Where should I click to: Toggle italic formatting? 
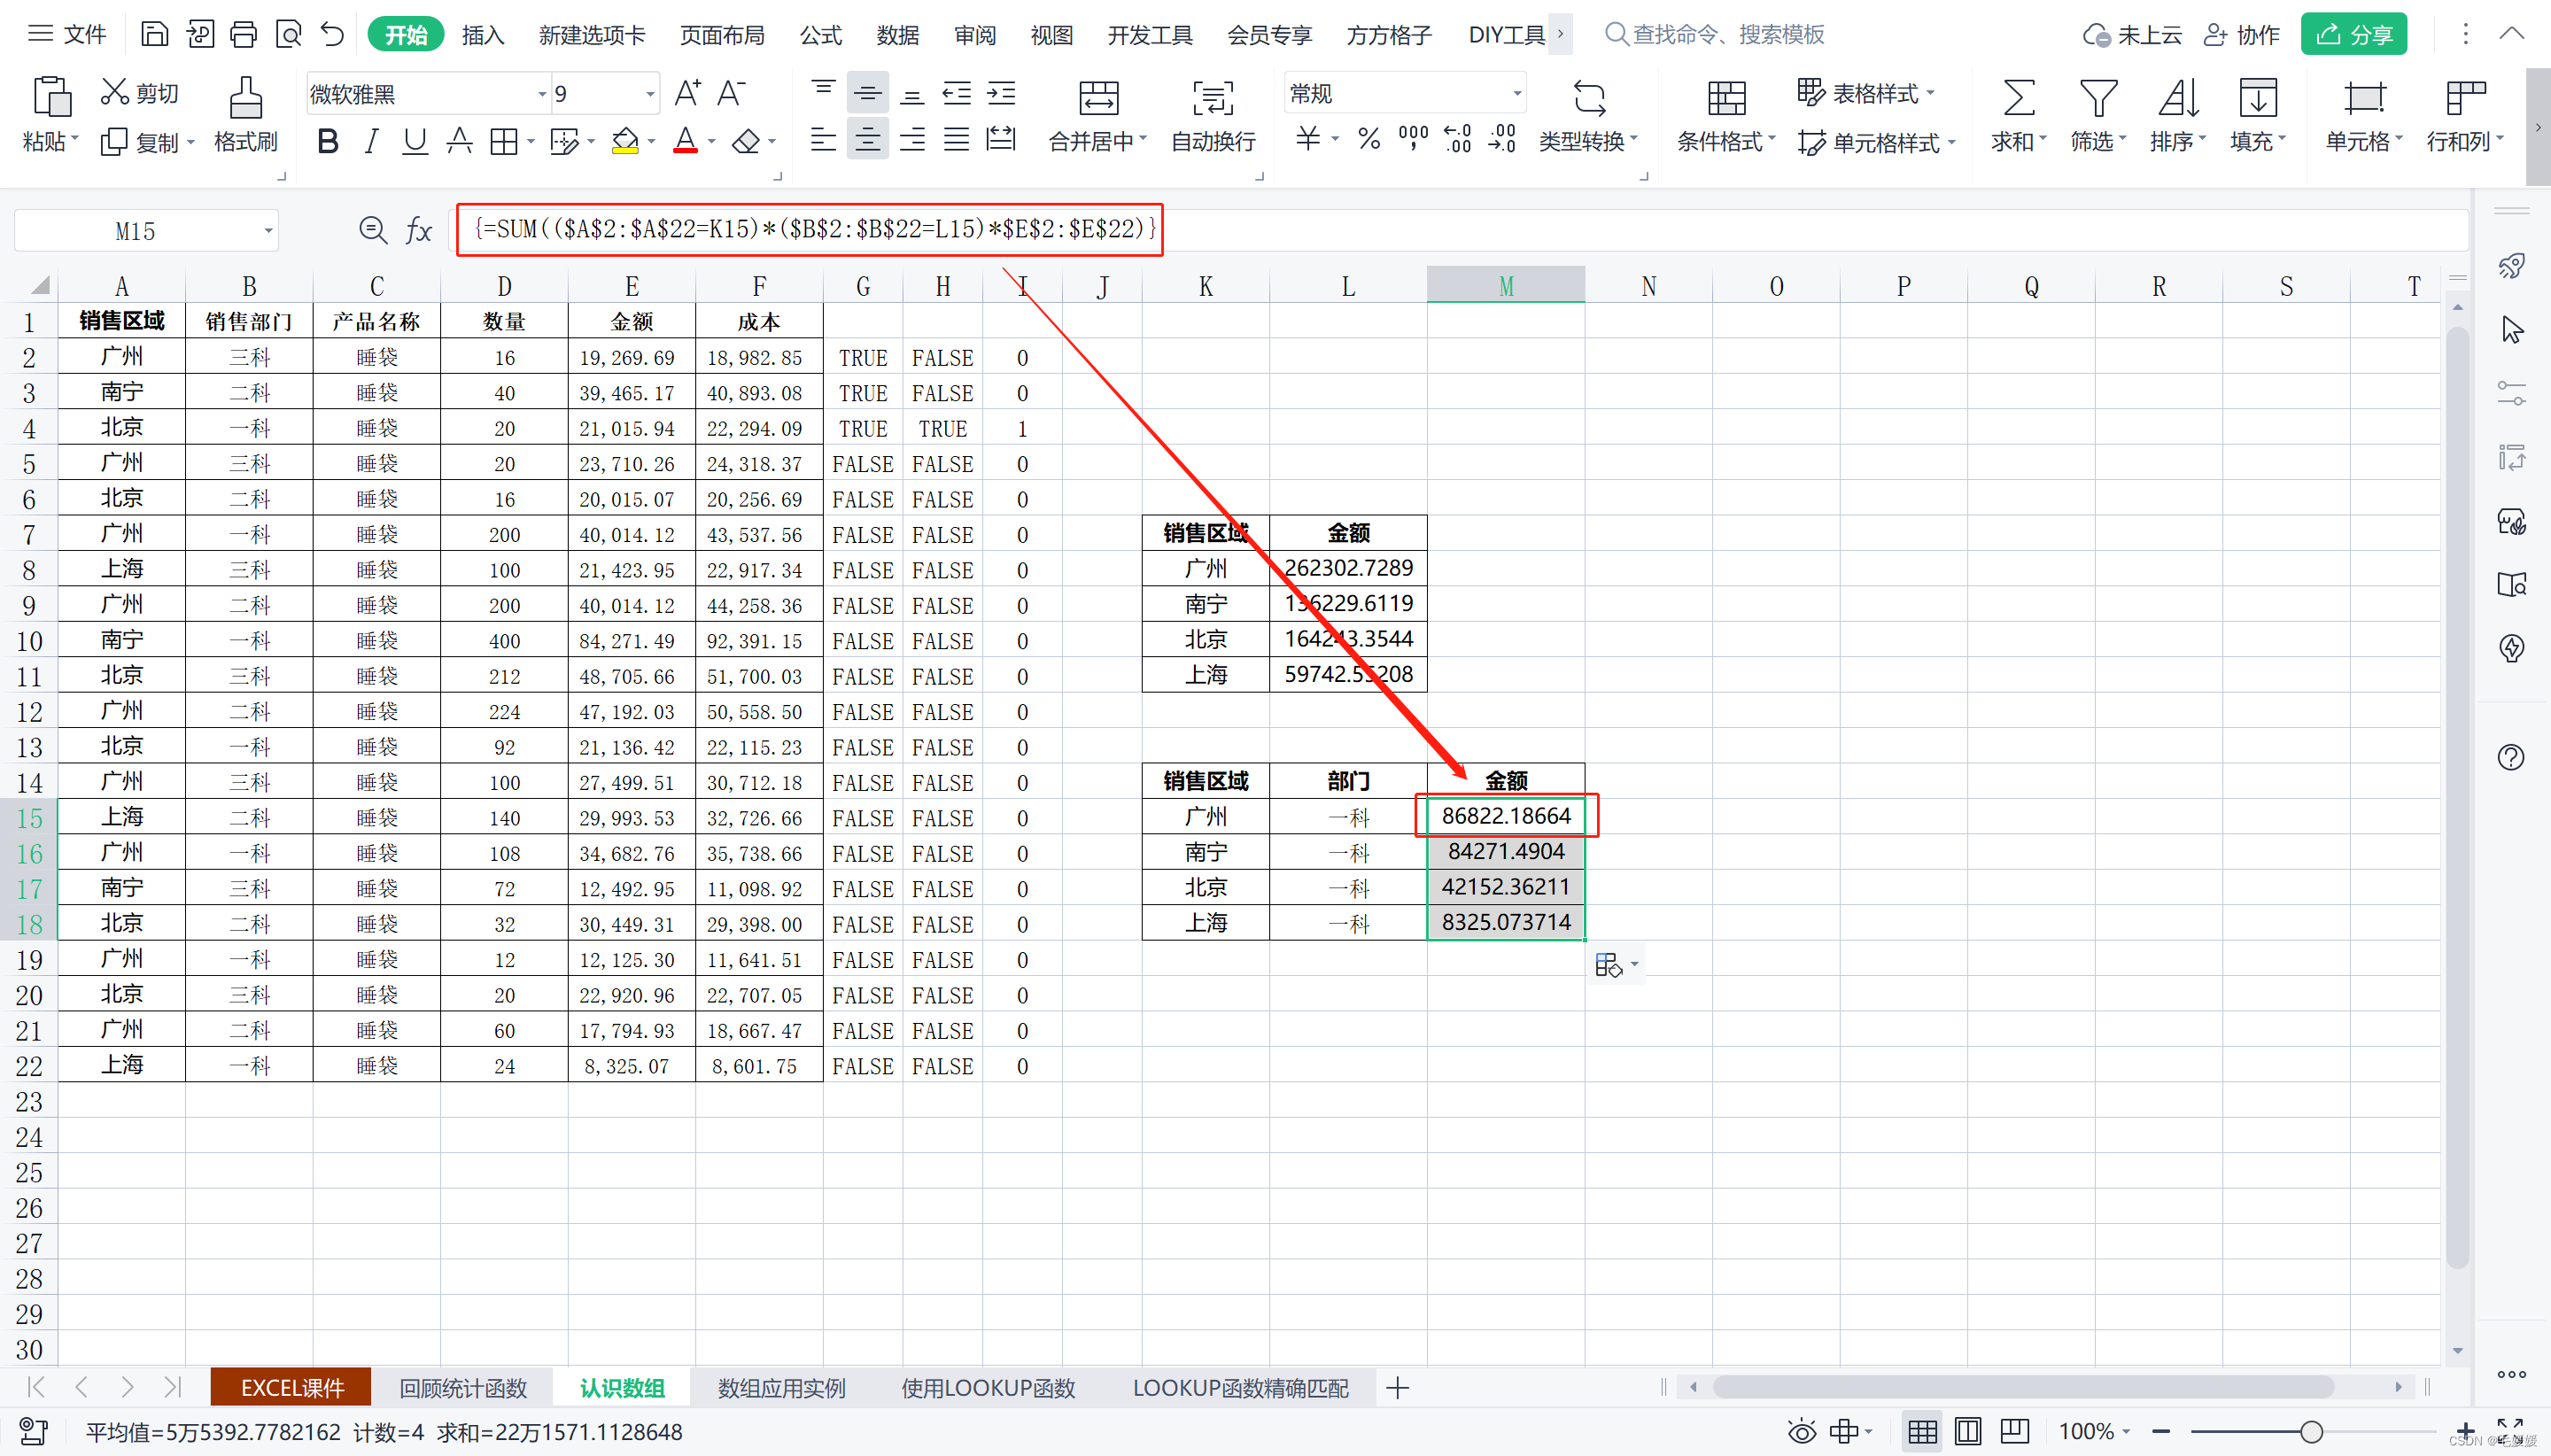tap(371, 141)
